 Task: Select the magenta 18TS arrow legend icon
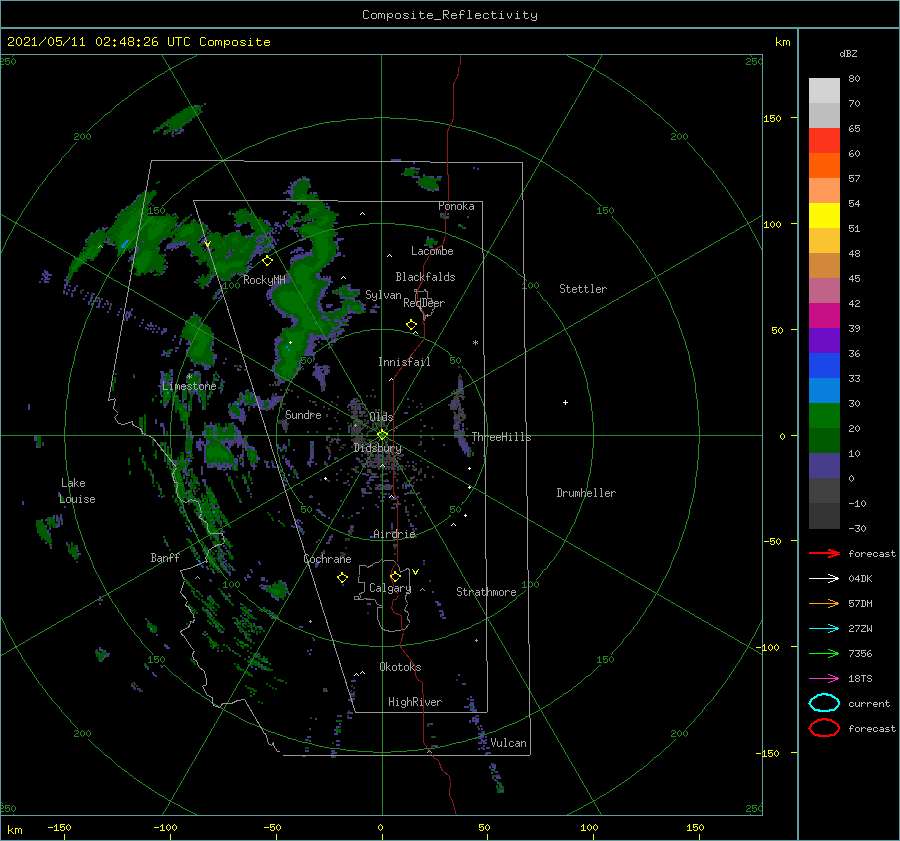(824, 679)
